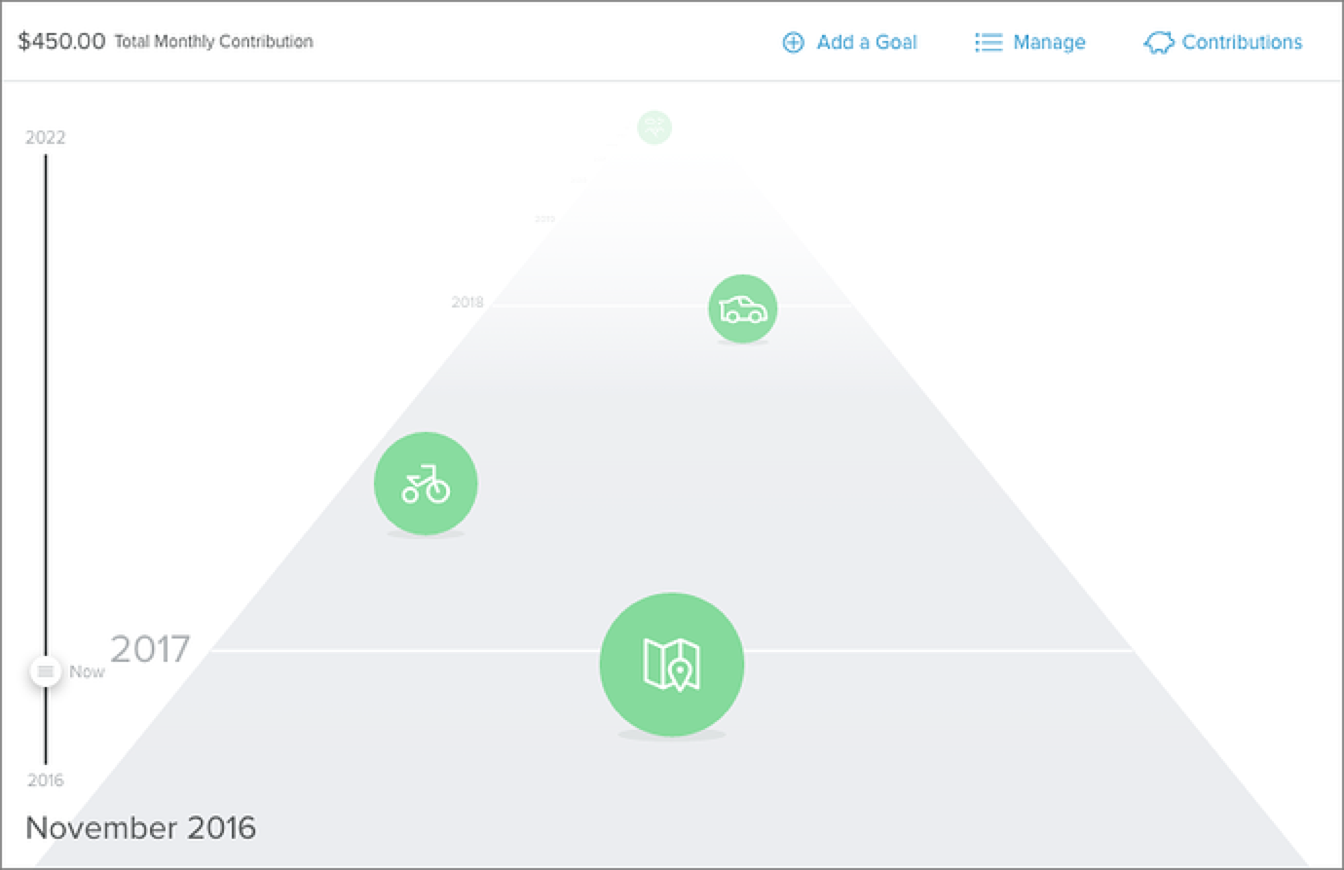Click the 2022 label on the timeline
Screen dimensions: 1344x870
coord(45,138)
